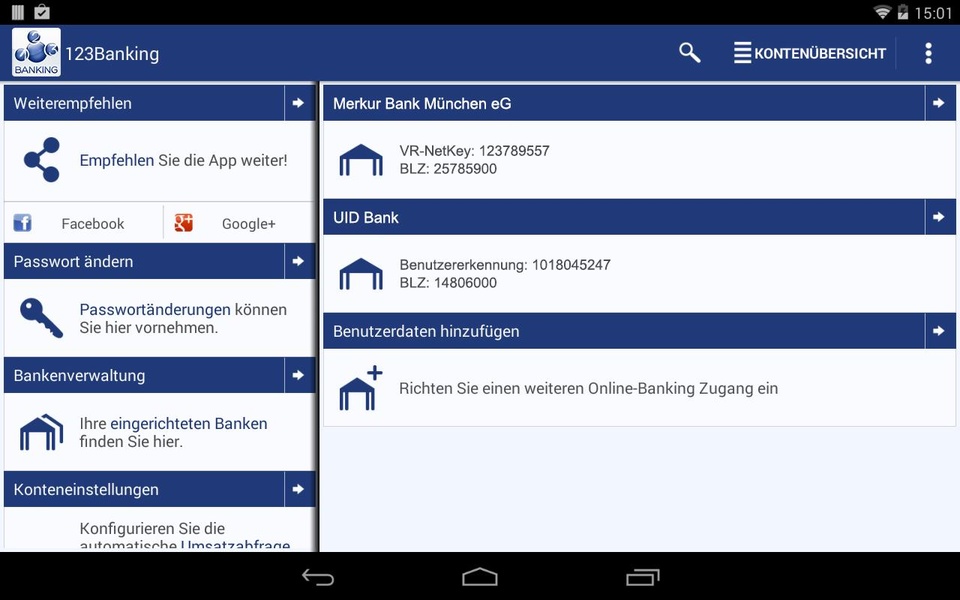Tap the UID Bank building icon
This screenshot has width=960, height=600.
pyautogui.click(x=361, y=274)
